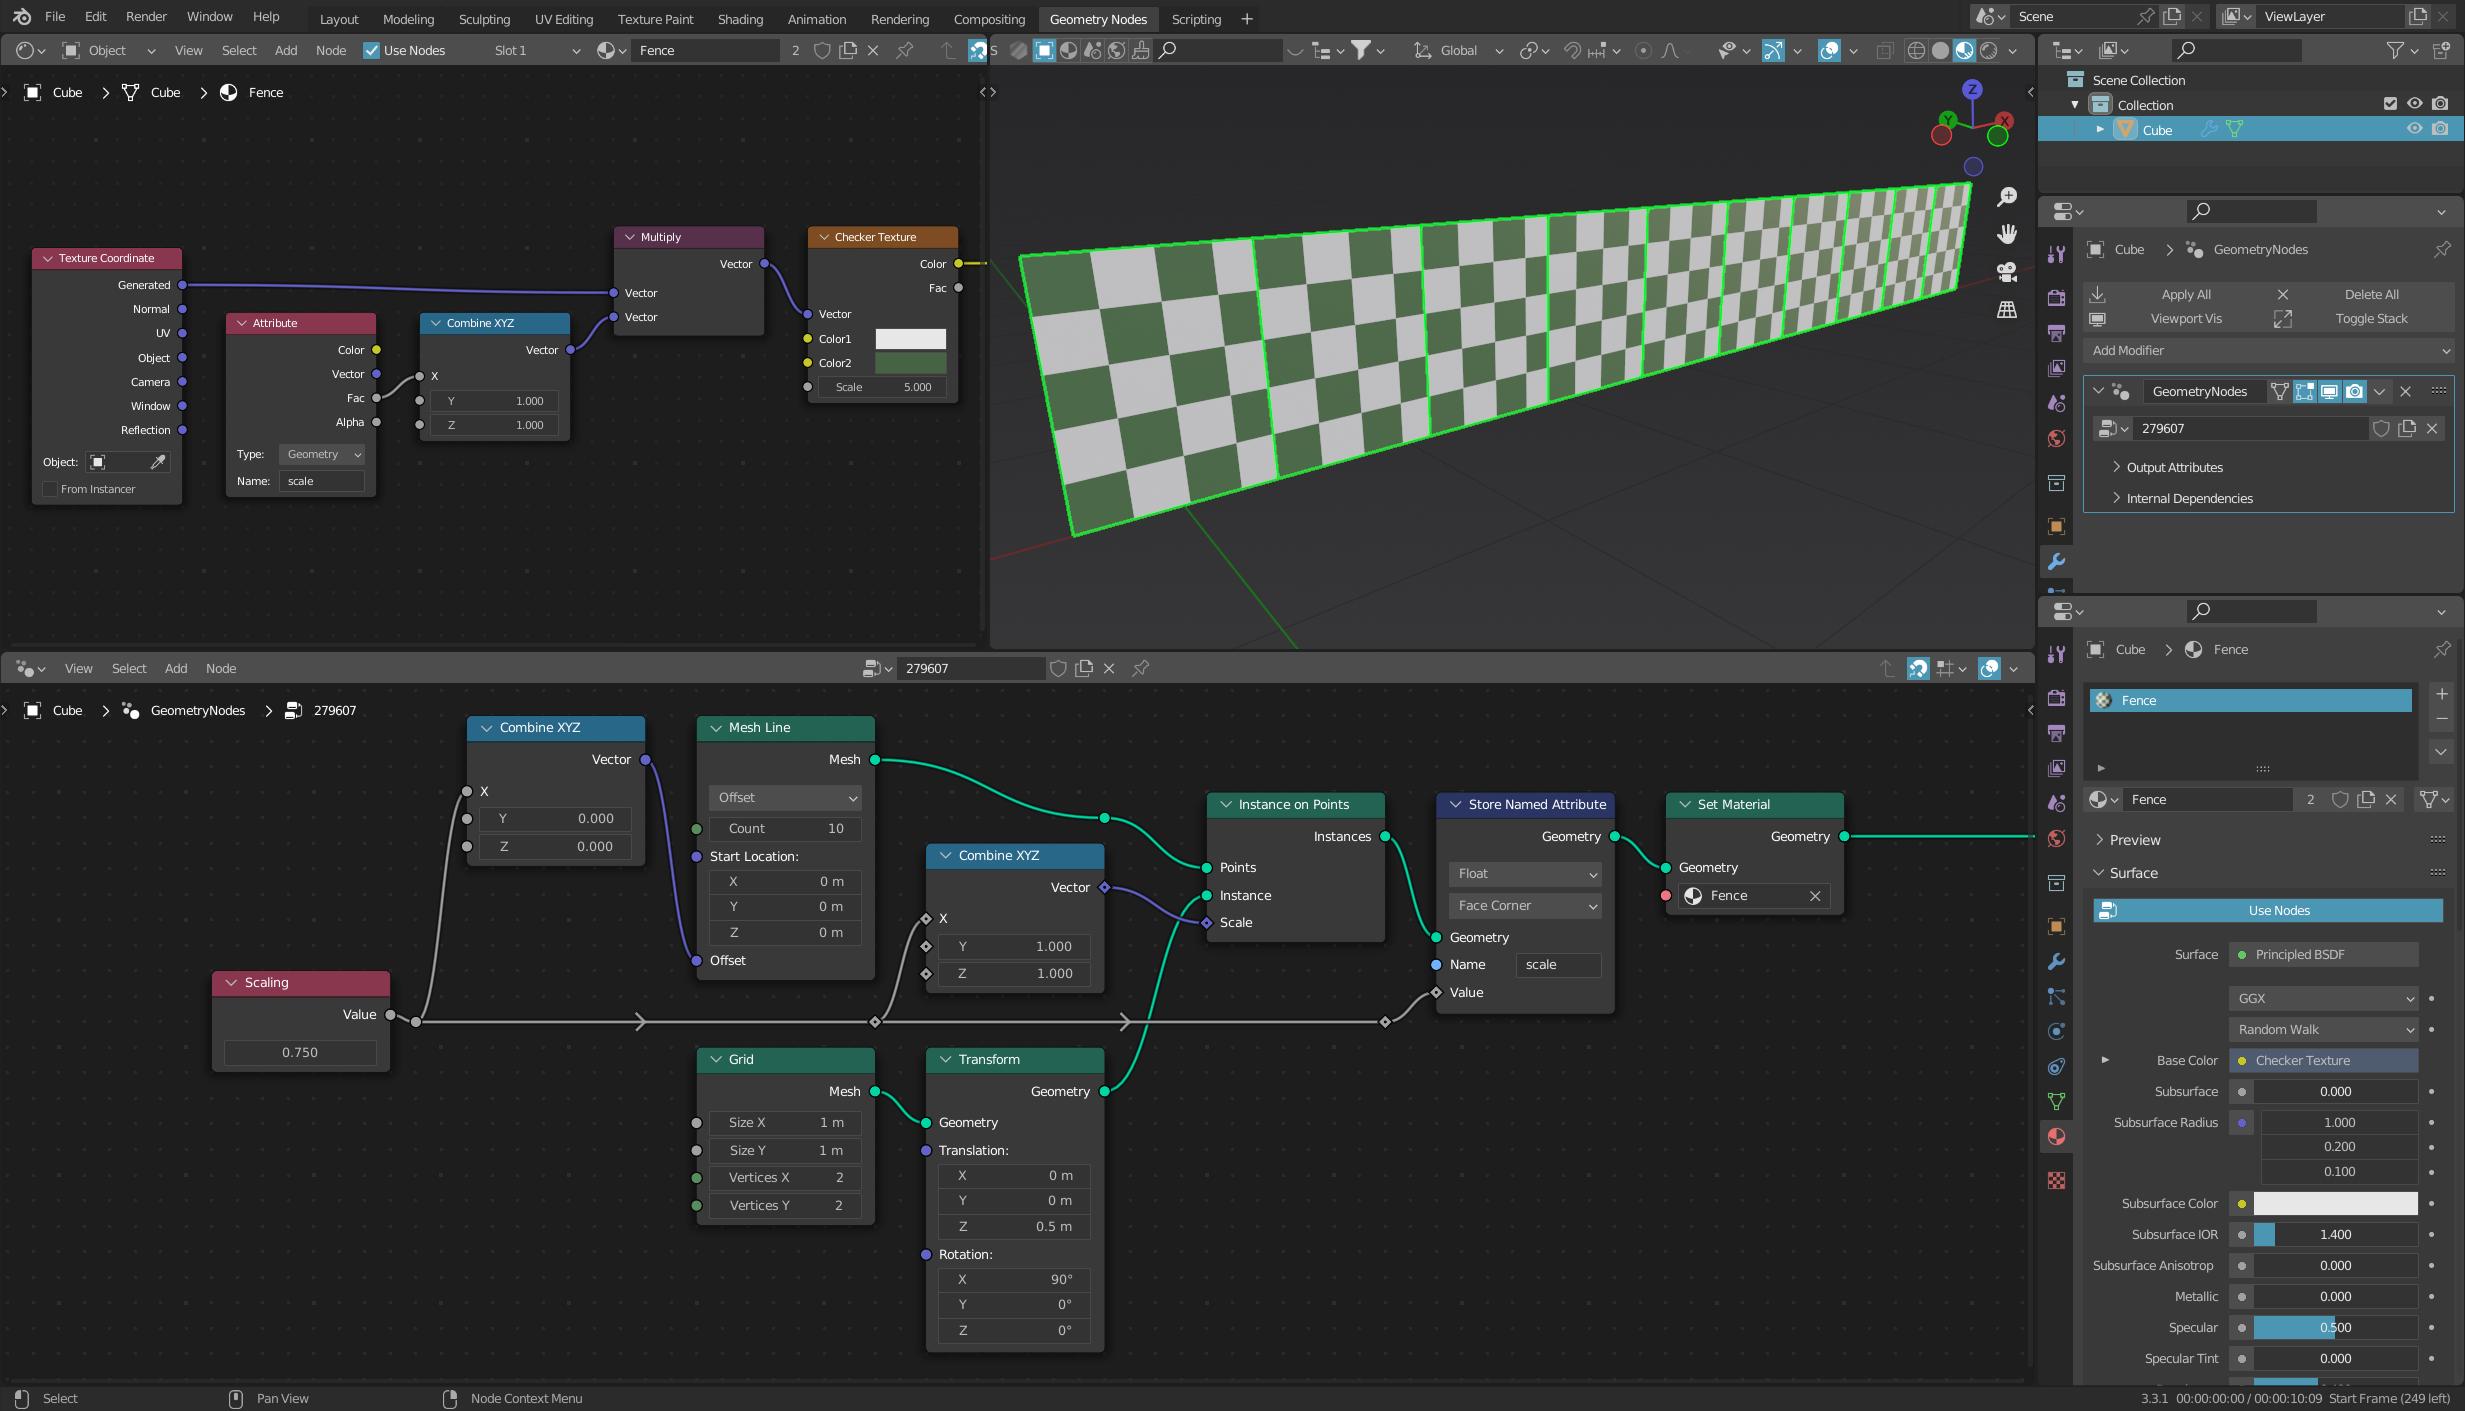The height and width of the screenshot is (1411, 2465).
Task: Switch to the Shading workspace tab
Action: pos(740,19)
